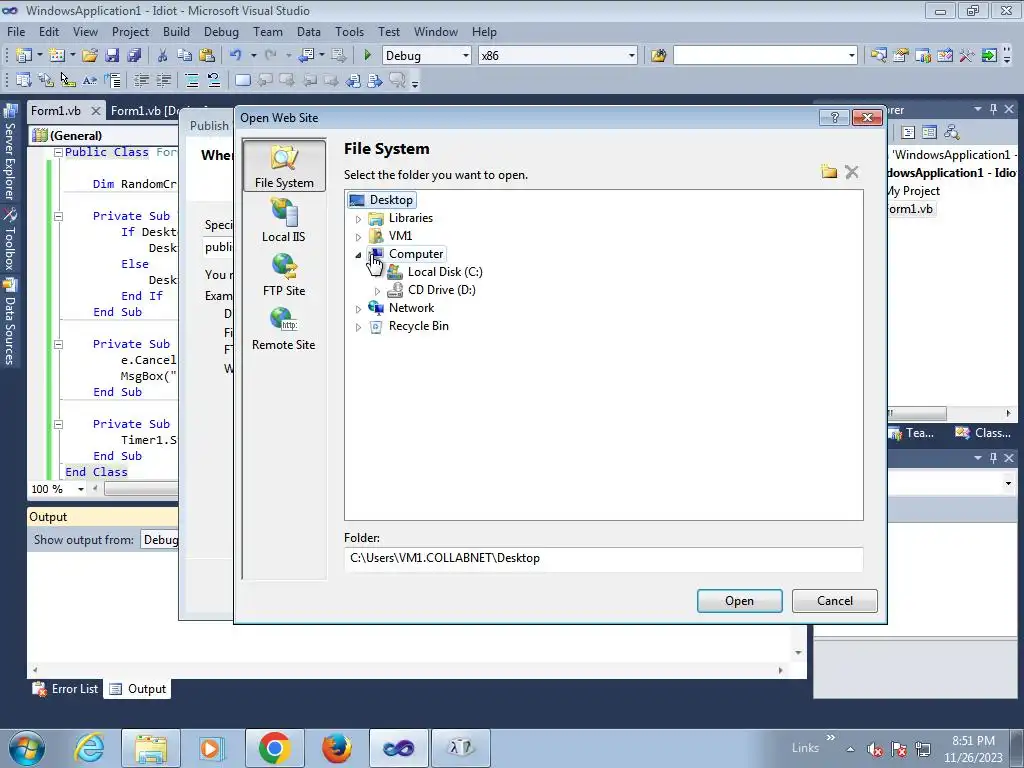The image size is (1024, 768).
Task: Open the Toolbox side tab
Action: point(9,240)
